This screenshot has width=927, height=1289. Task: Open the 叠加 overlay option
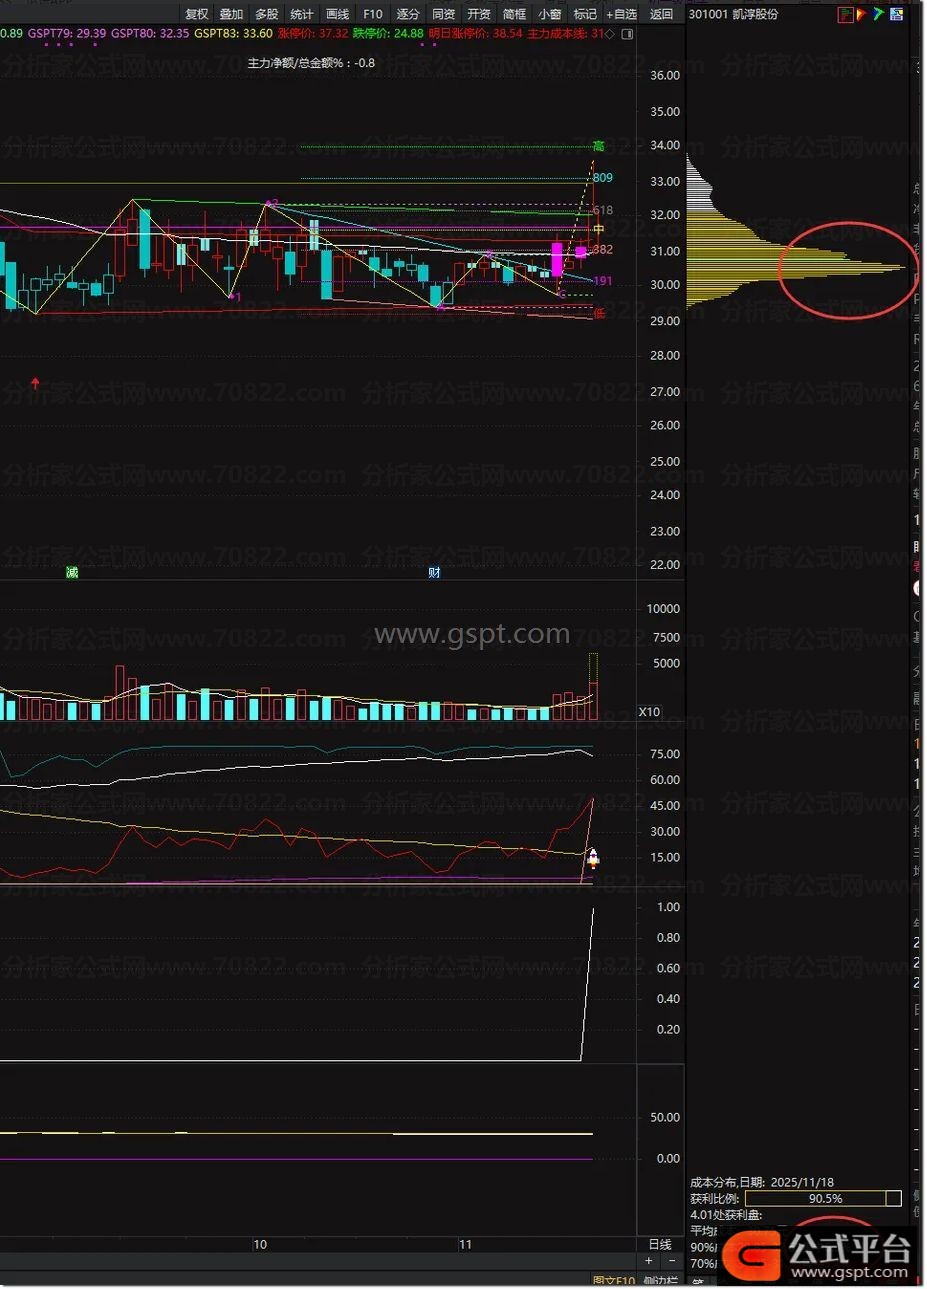(x=231, y=14)
